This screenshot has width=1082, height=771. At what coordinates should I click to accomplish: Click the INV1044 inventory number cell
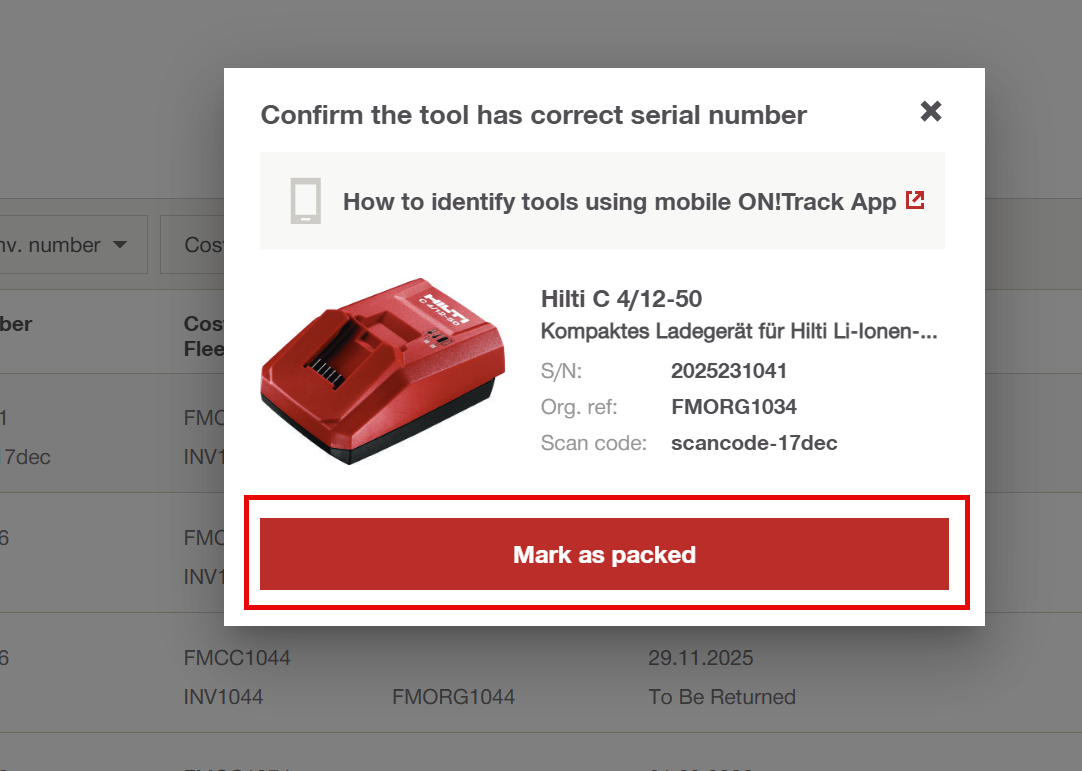coord(223,697)
